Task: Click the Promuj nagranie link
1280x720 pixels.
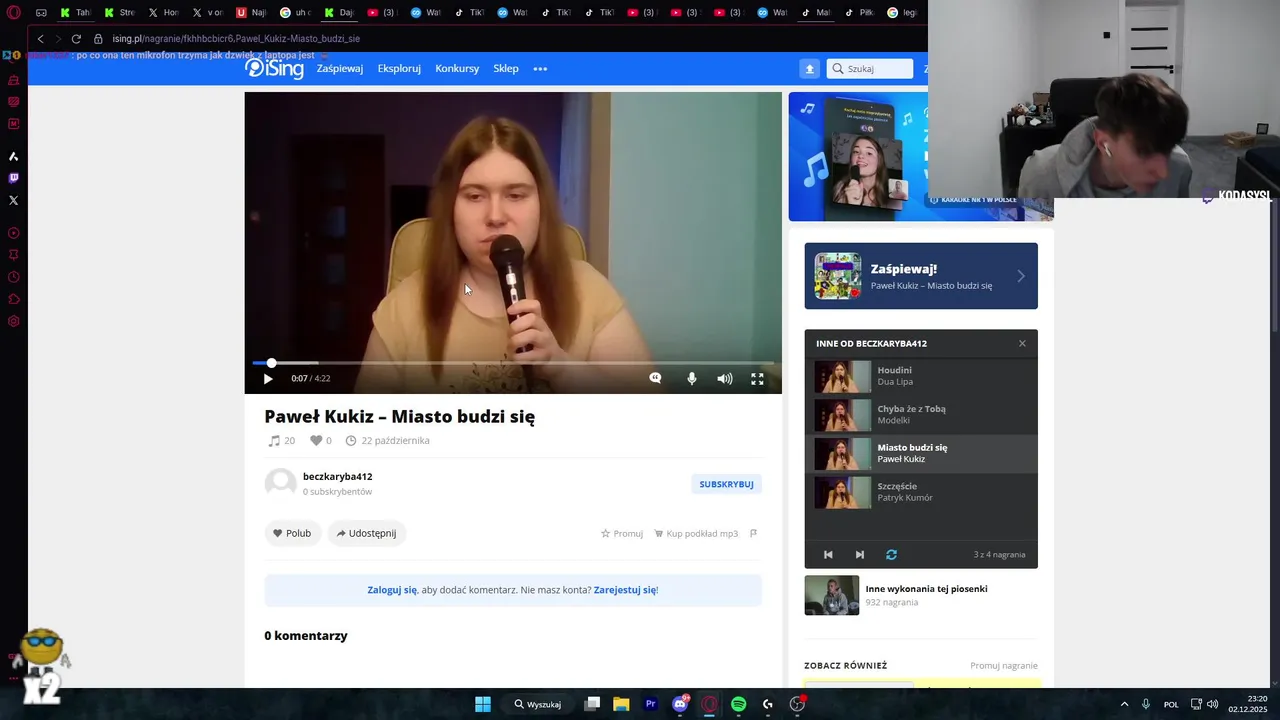Action: 1003,666
